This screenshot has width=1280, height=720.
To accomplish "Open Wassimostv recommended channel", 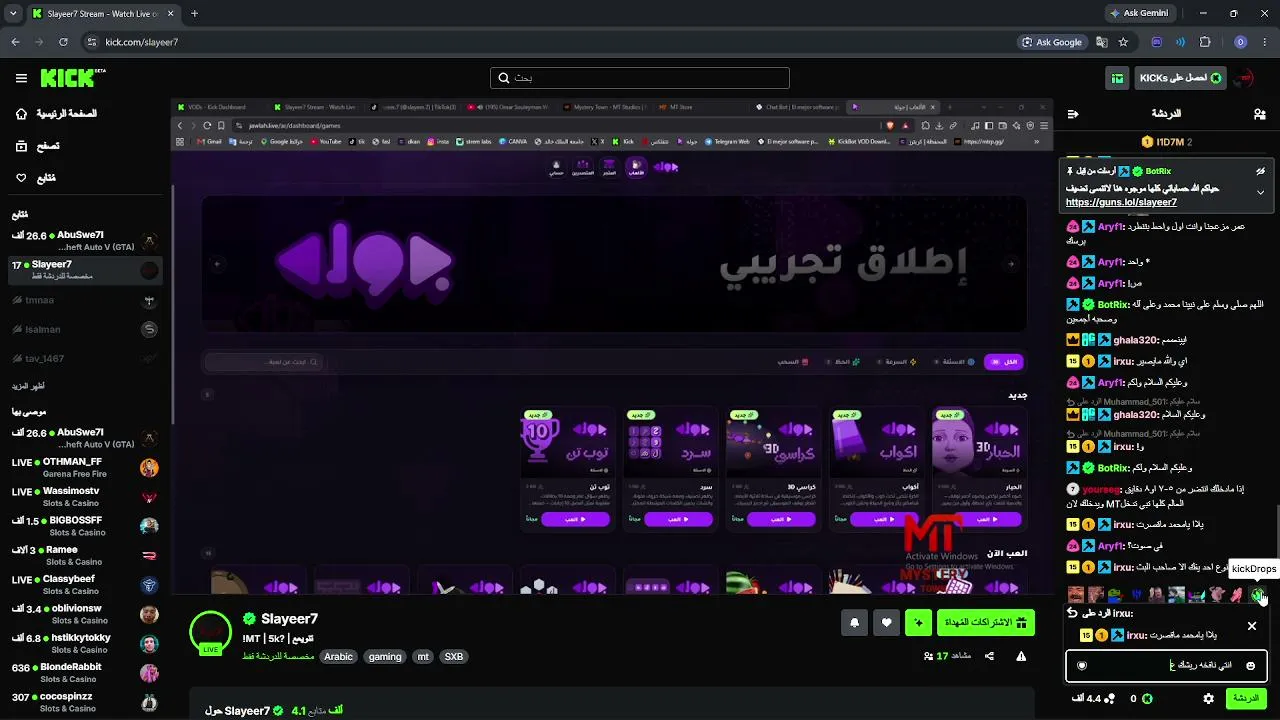I will pyautogui.click(x=85, y=497).
